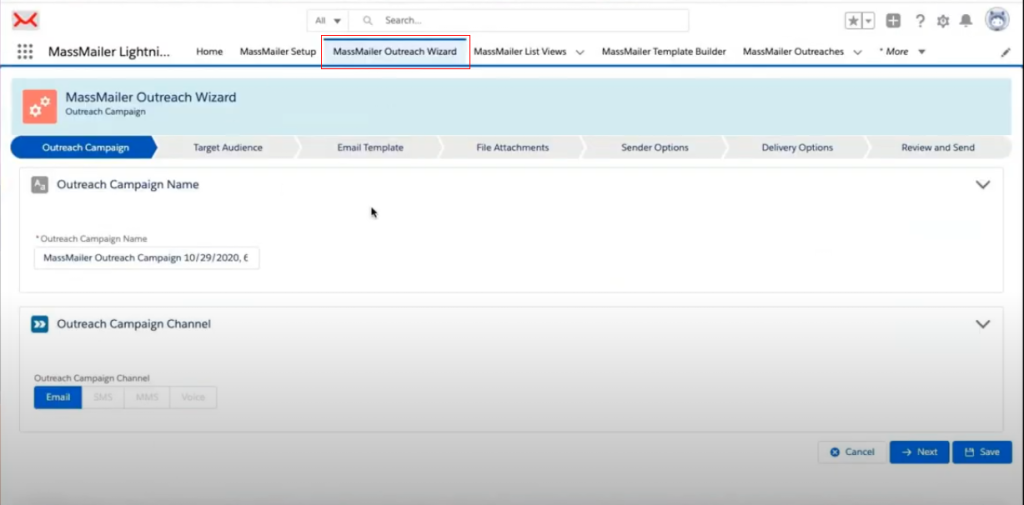Jump to the Sender Options step
This screenshot has width=1024, height=505.
(x=655, y=148)
